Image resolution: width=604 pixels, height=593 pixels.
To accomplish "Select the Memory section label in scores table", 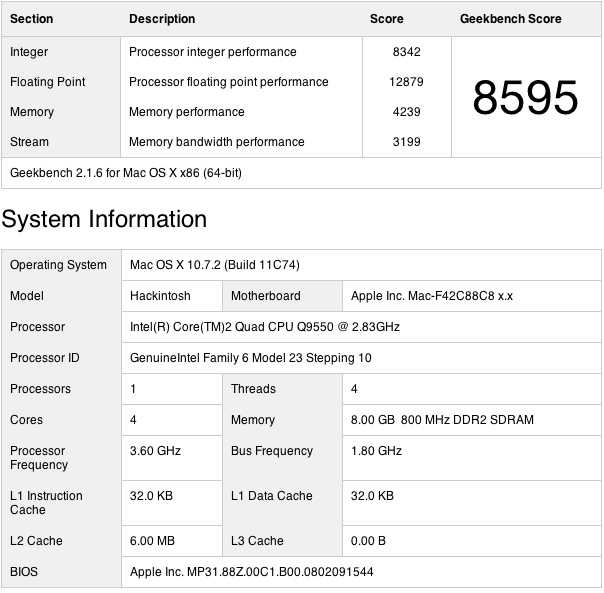I will pos(32,112).
